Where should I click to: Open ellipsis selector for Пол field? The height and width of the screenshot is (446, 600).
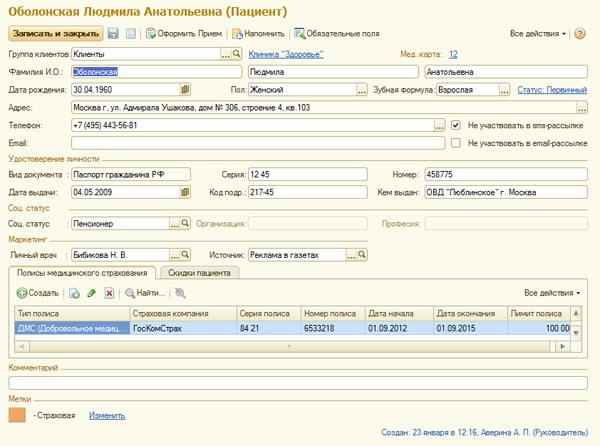point(362,90)
